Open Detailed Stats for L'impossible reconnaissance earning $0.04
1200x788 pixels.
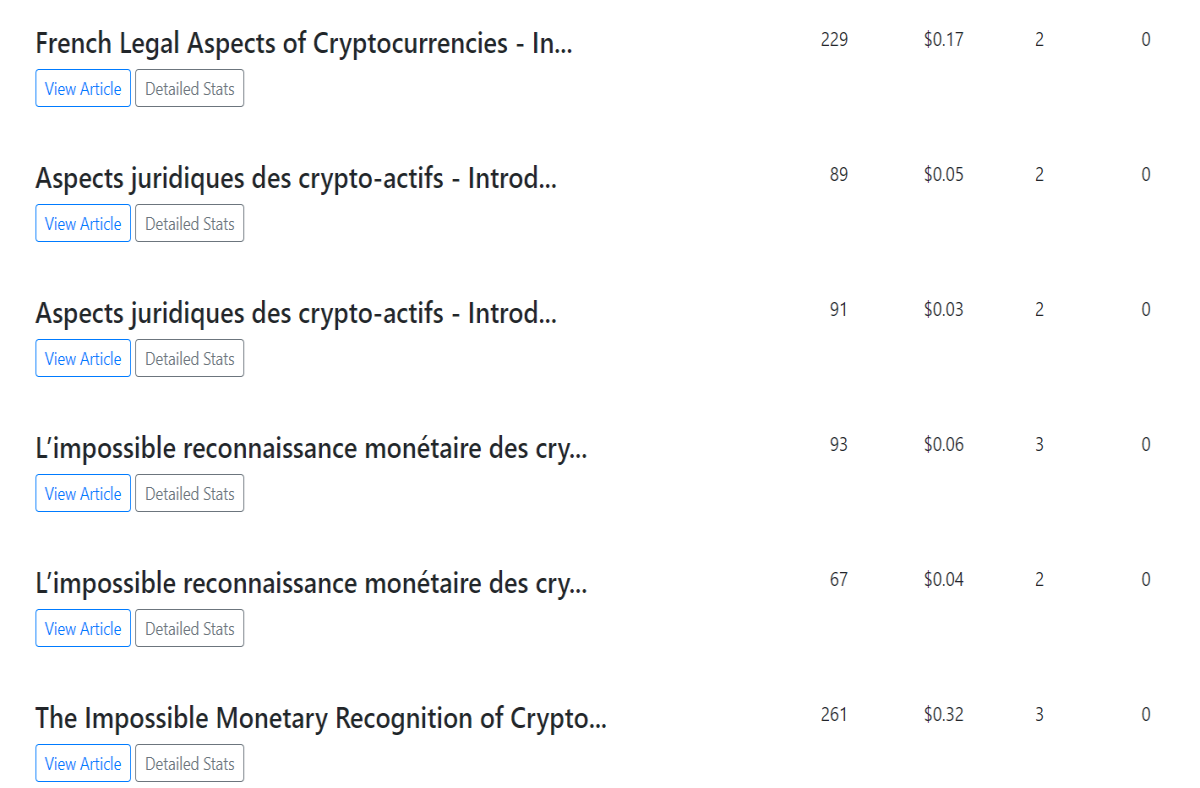pos(190,628)
